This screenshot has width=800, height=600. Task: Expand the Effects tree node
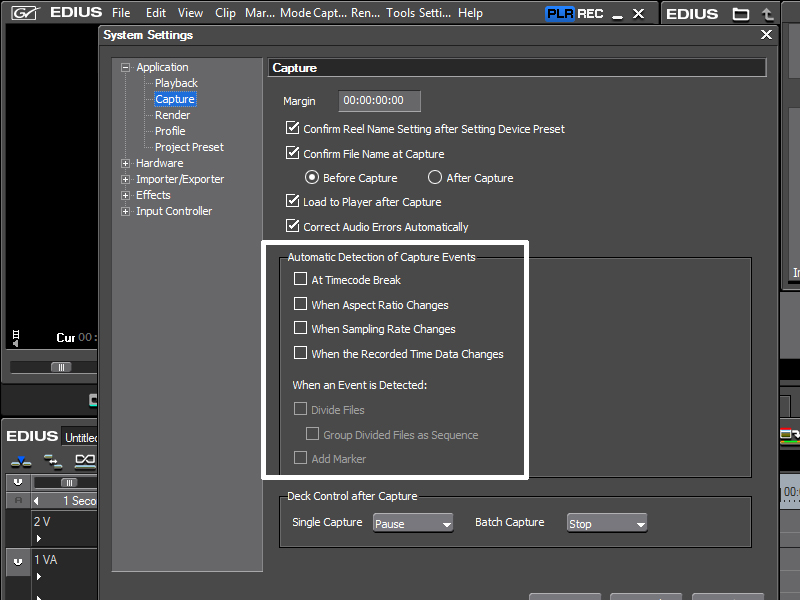pos(125,195)
